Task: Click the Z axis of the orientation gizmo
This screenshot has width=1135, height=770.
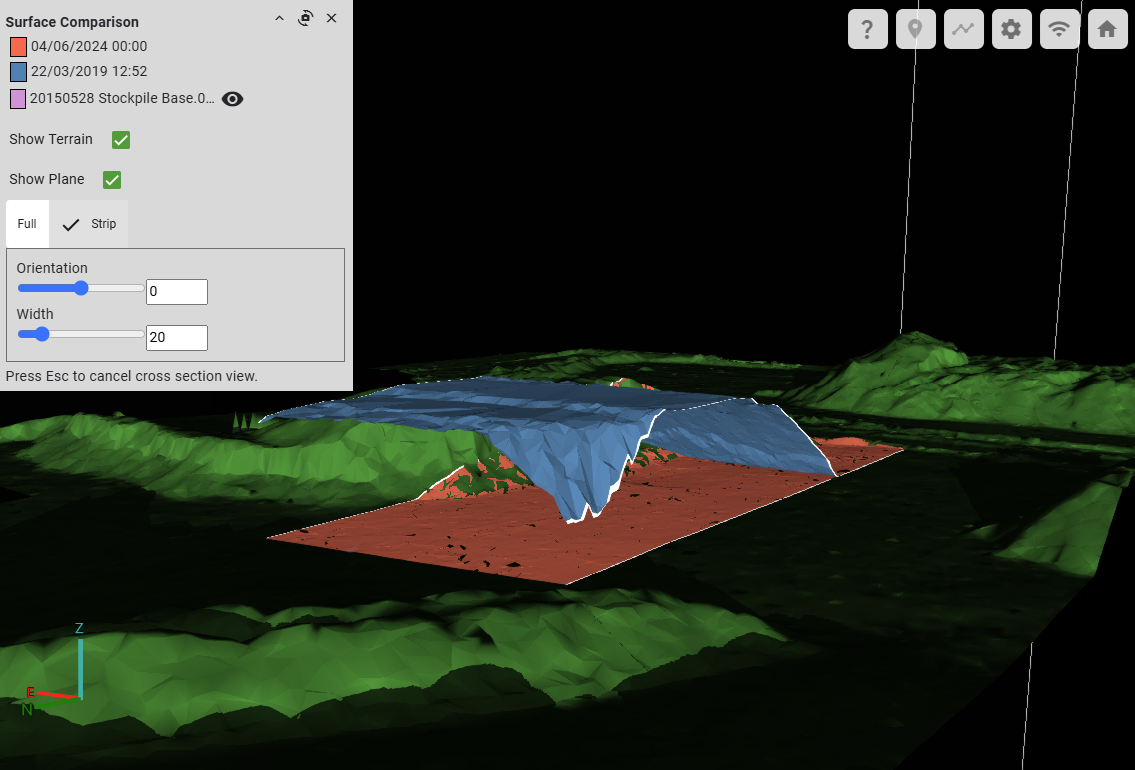Action: click(80, 662)
